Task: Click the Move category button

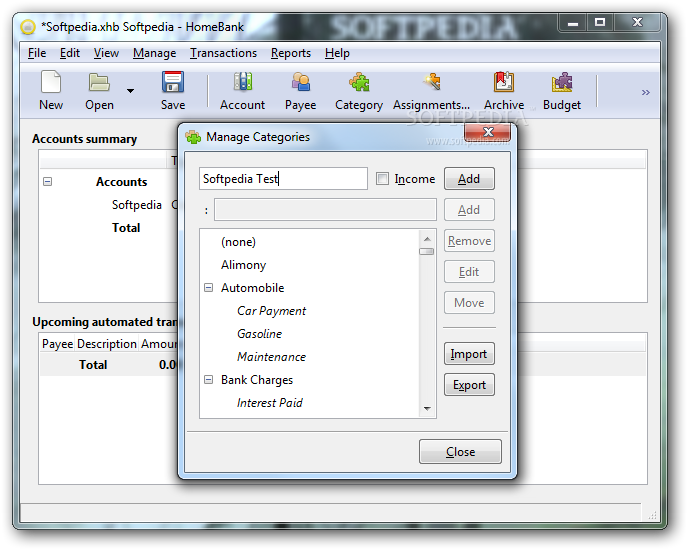Action: click(x=469, y=302)
